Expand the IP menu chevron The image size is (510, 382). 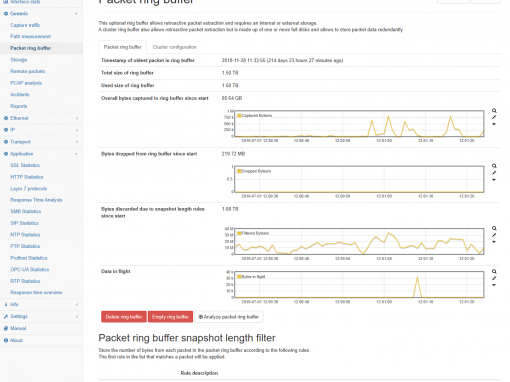click(77, 130)
